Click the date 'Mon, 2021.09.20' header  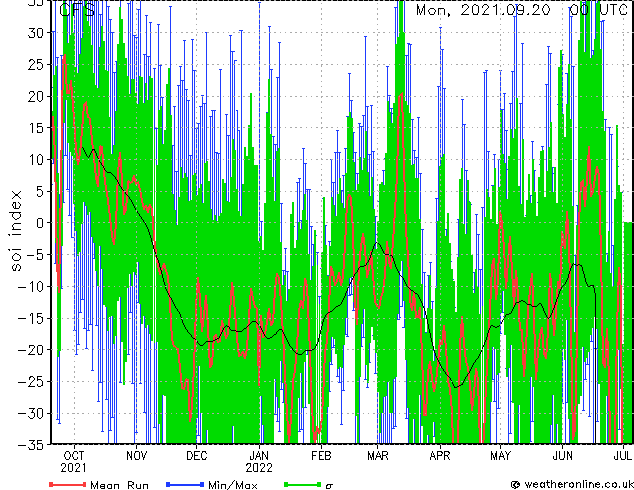coord(484,10)
